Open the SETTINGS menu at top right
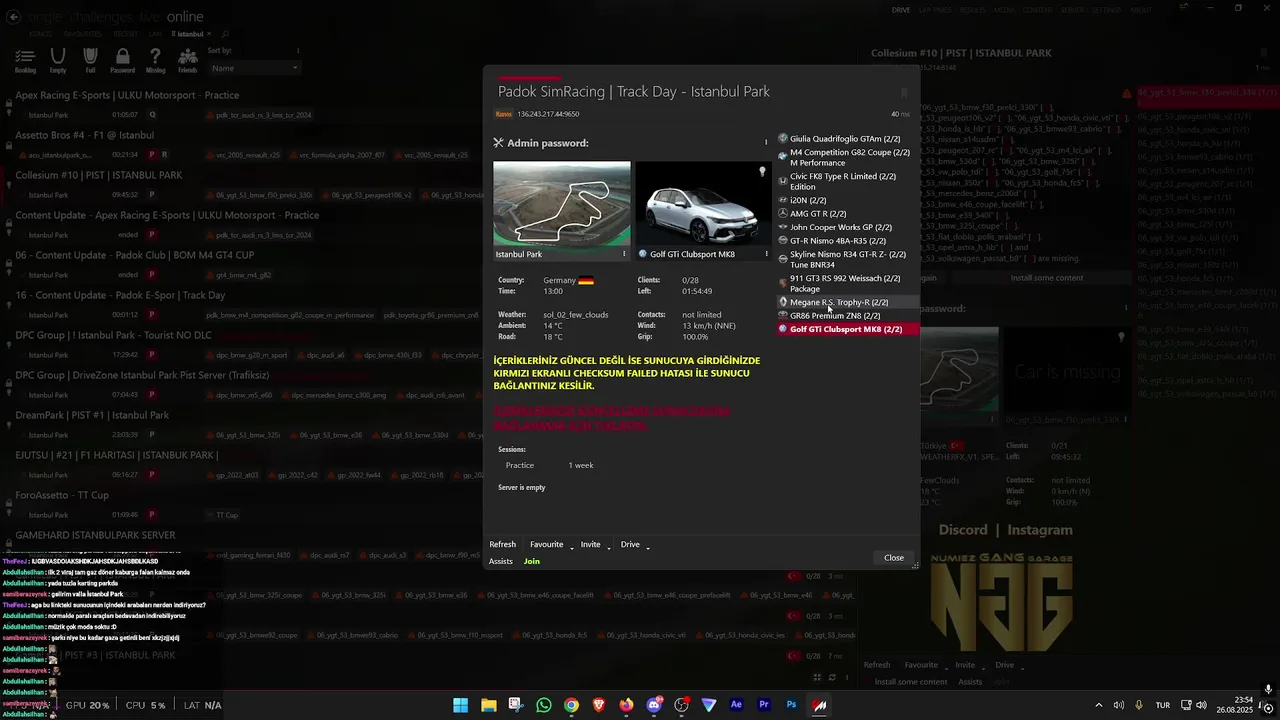Image resolution: width=1280 pixels, height=720 pixels. tap(1106, 10)
